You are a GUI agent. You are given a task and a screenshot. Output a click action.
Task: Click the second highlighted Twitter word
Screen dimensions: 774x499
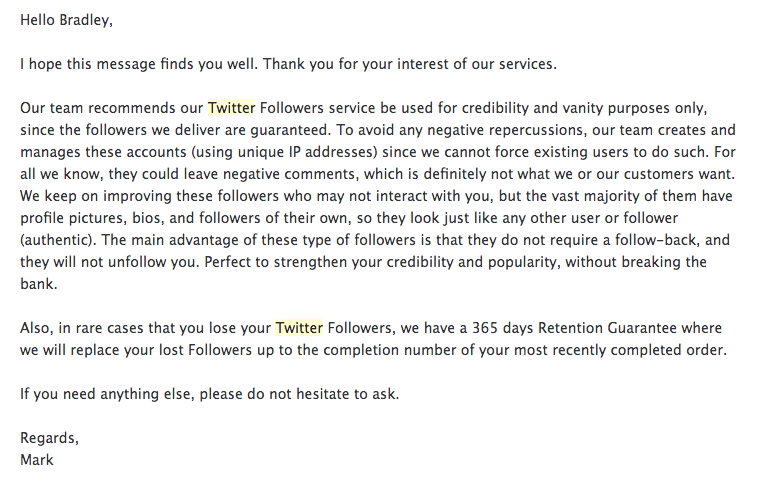[x=299, y=328]
